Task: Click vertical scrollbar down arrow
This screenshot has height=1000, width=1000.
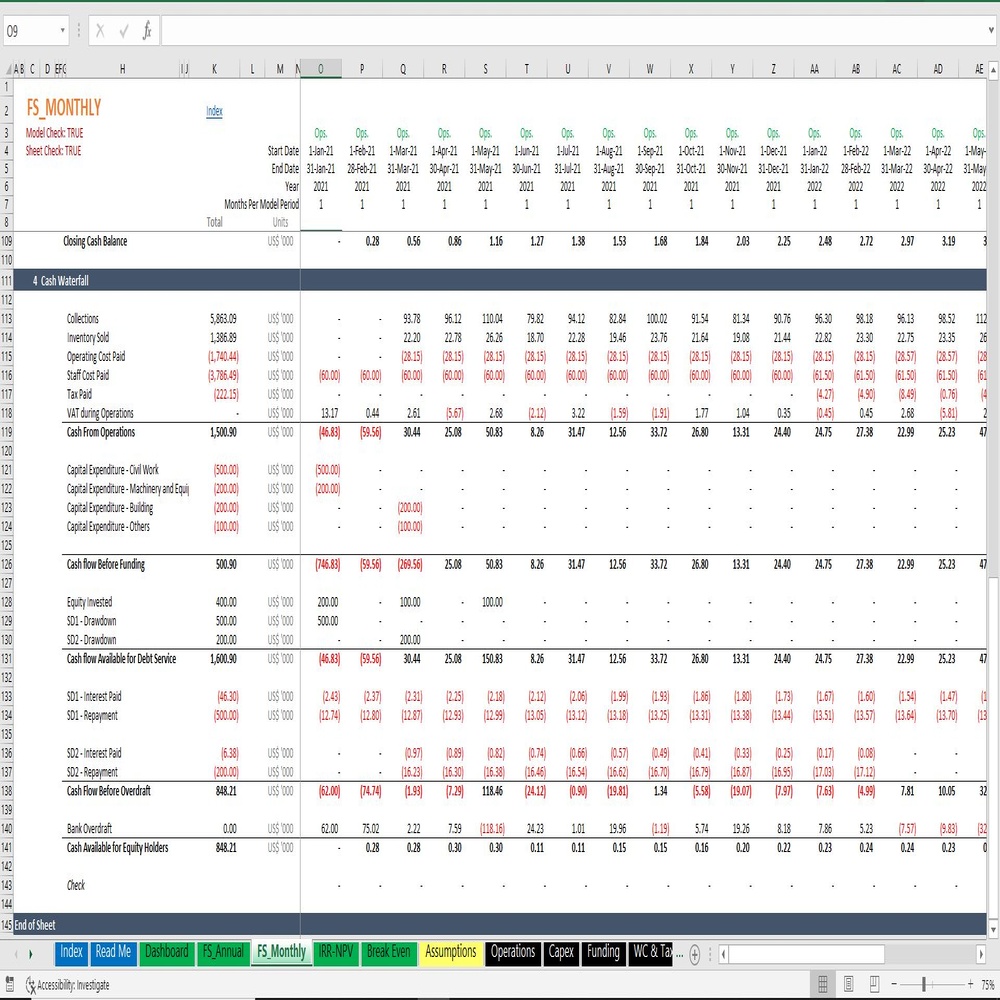Action: [992, 930]
